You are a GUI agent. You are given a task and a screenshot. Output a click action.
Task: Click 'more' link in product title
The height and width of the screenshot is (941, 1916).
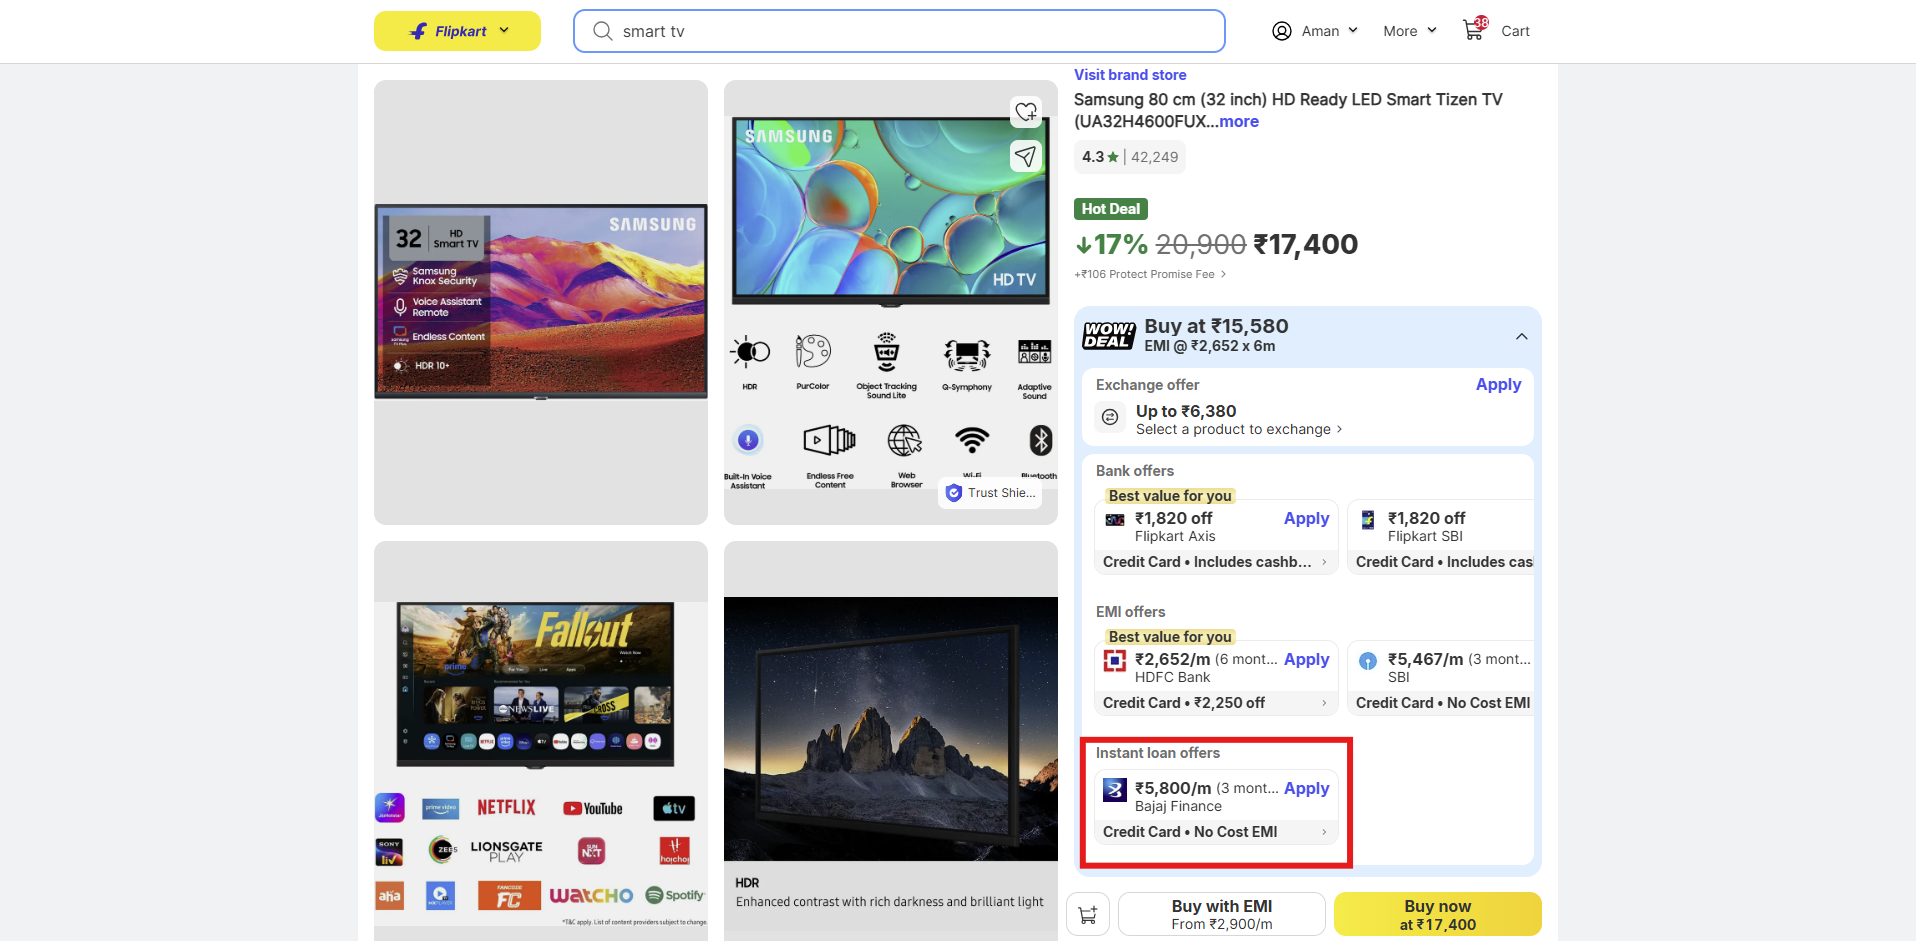pyautogui.click(x=1239, y=121)
